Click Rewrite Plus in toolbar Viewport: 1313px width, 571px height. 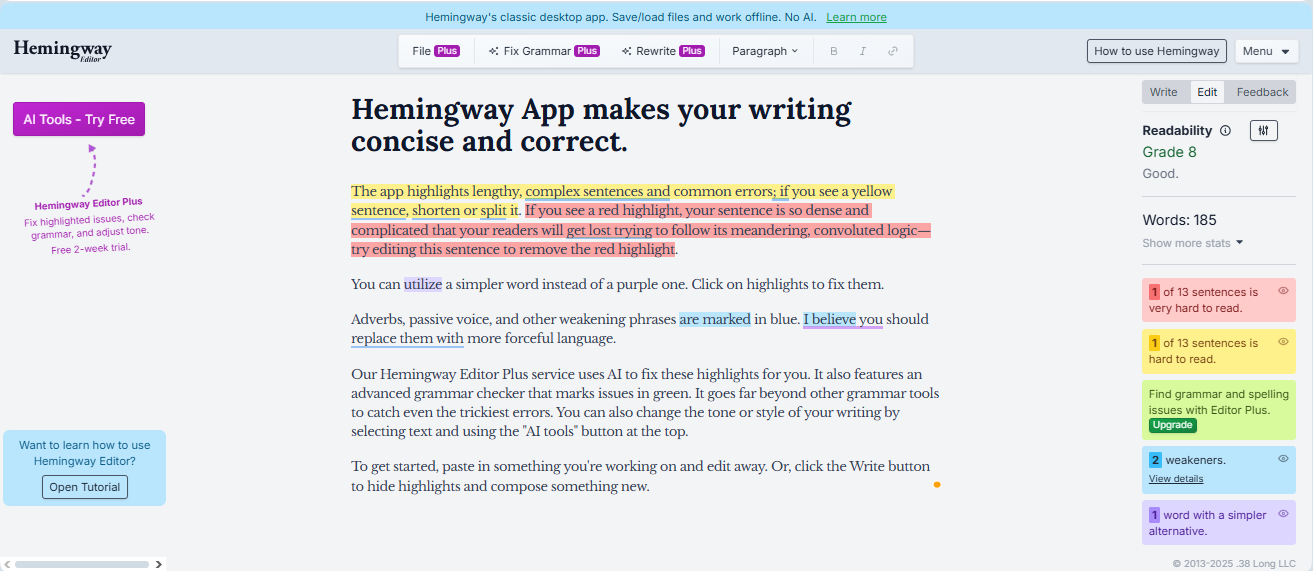coord(663,51)
